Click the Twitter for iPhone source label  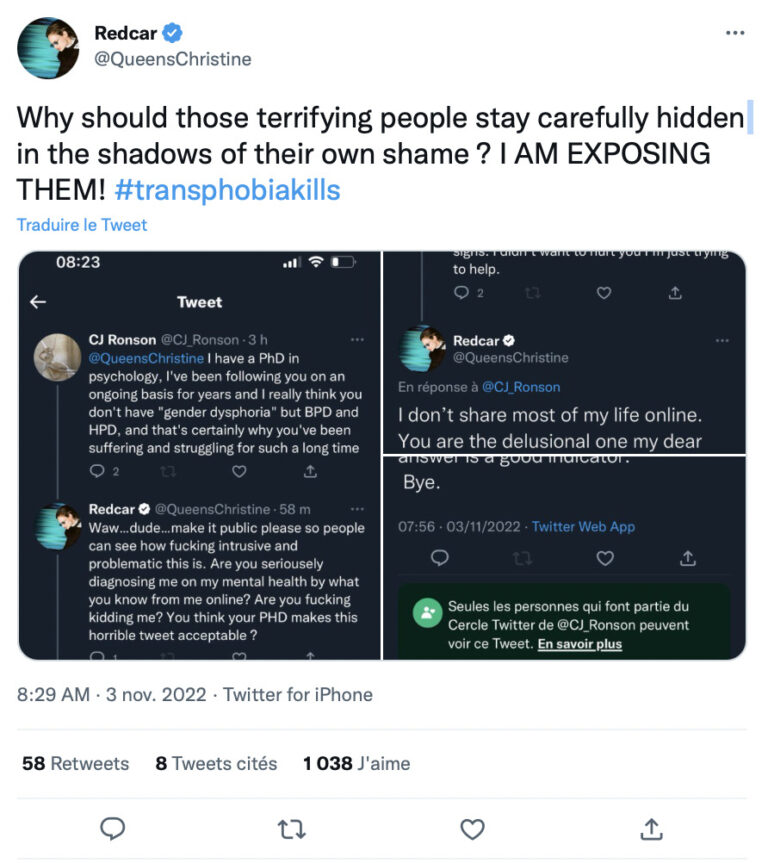[x=298, y=694]
